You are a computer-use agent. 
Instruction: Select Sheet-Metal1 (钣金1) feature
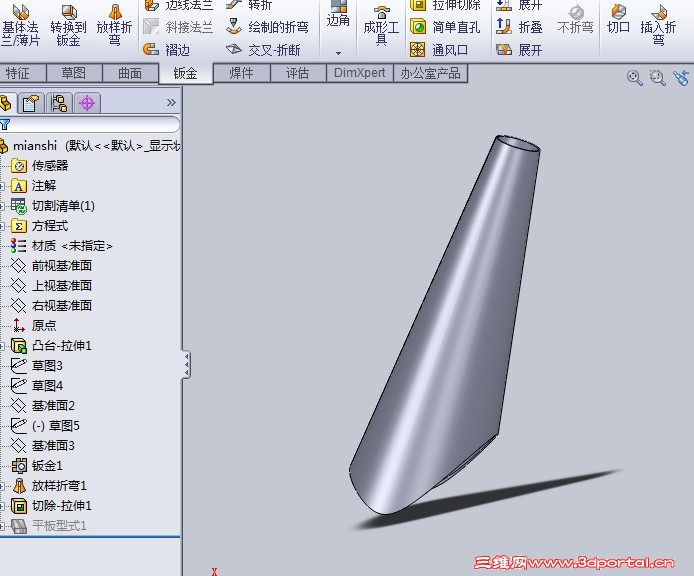click(x=37, y=466)
